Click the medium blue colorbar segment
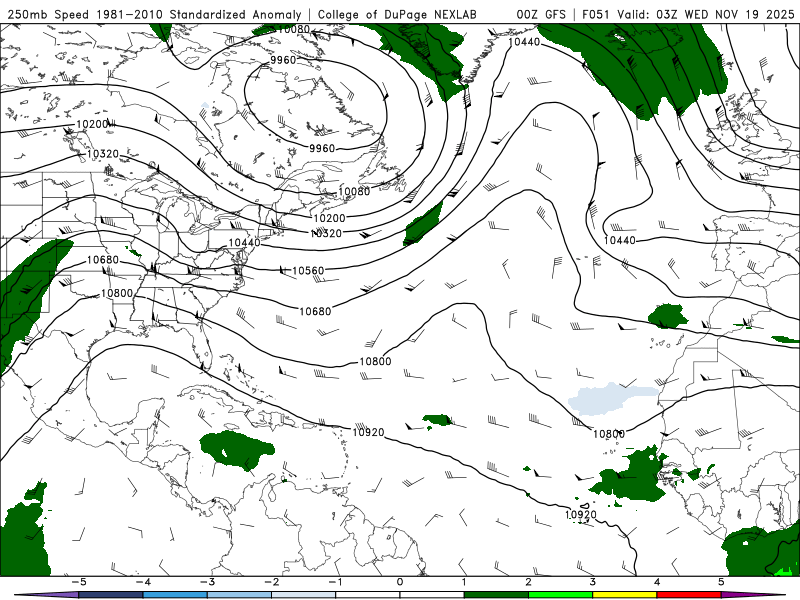800x600 pixels. coord(175,595)
